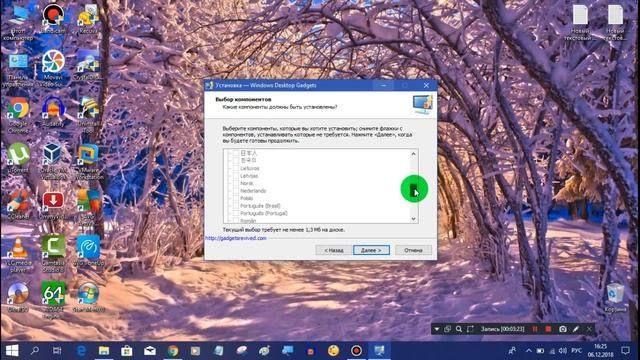Screen dimensions: 640x360
Task: Select the Ummy Video desktop icon
Action: [x=53, y=205]
